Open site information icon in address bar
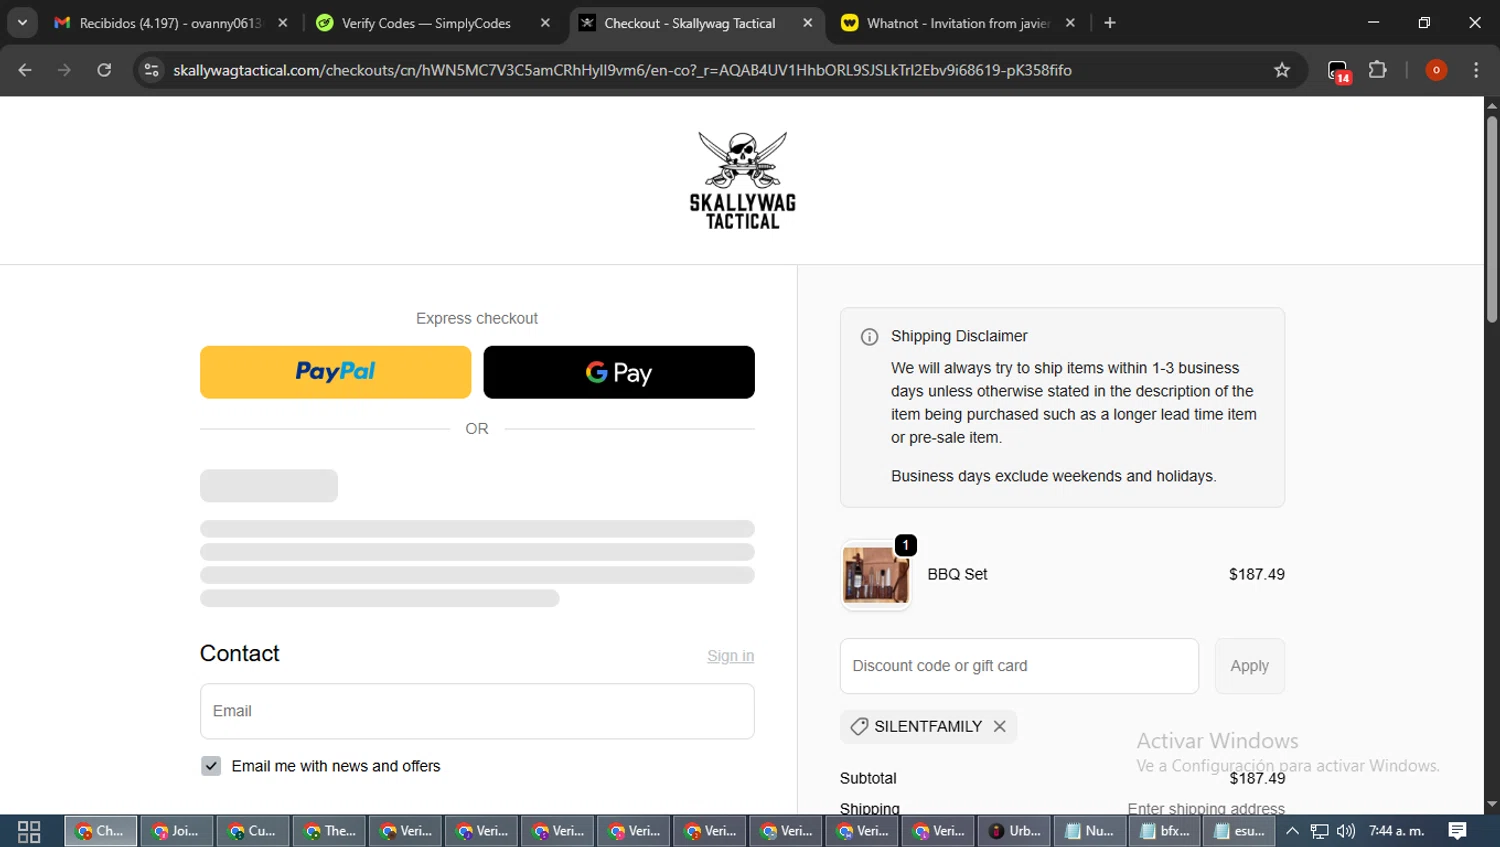 (151, 70)
